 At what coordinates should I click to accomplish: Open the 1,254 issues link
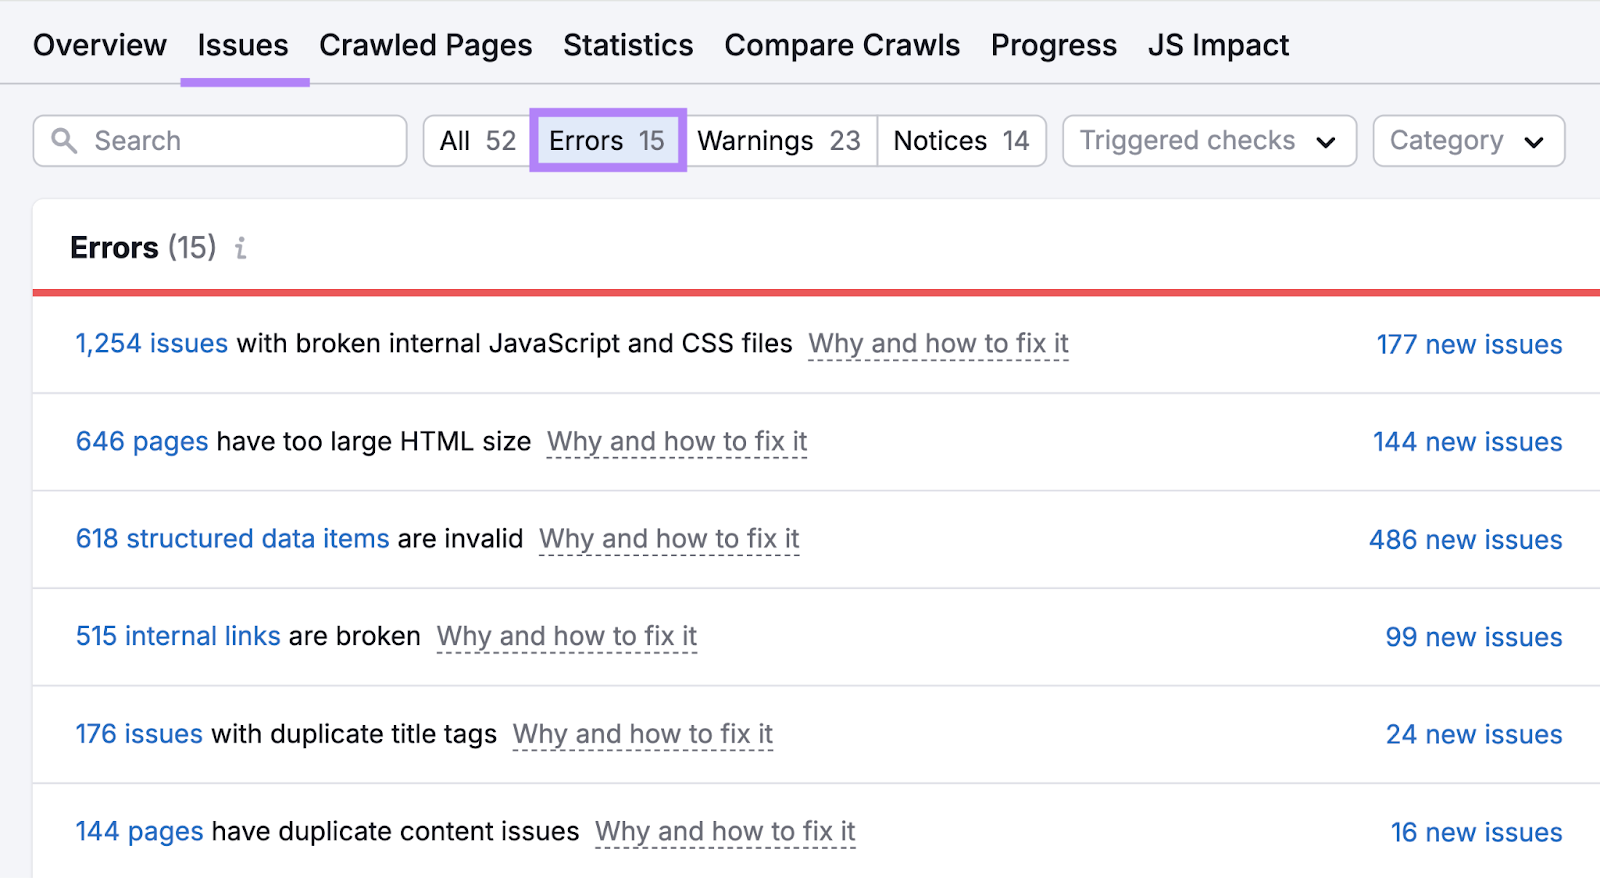click(152, 343)
